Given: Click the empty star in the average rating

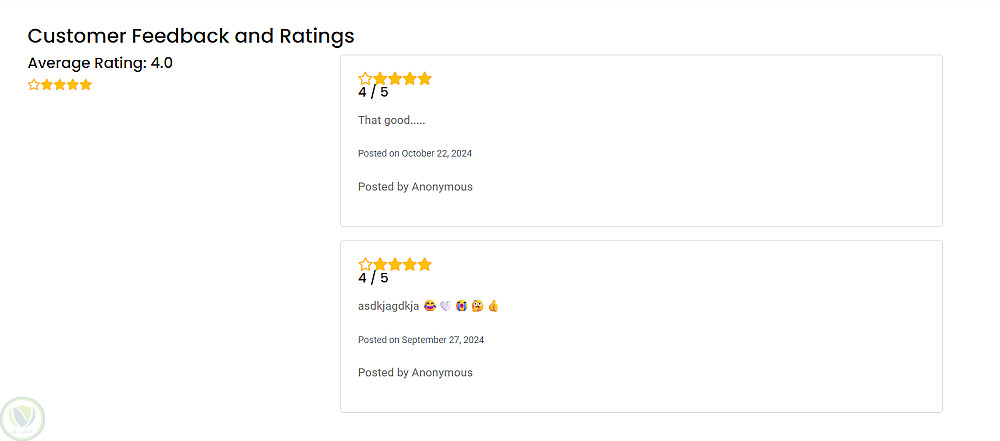Looking at the screenshot, I should (x=34, y=85).
